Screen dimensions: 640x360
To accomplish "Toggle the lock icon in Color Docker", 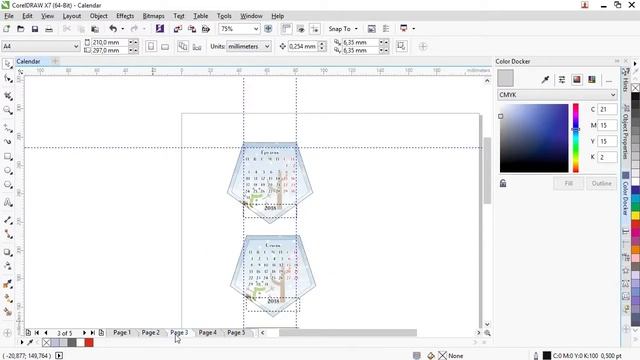I will (x=503, y=183).
